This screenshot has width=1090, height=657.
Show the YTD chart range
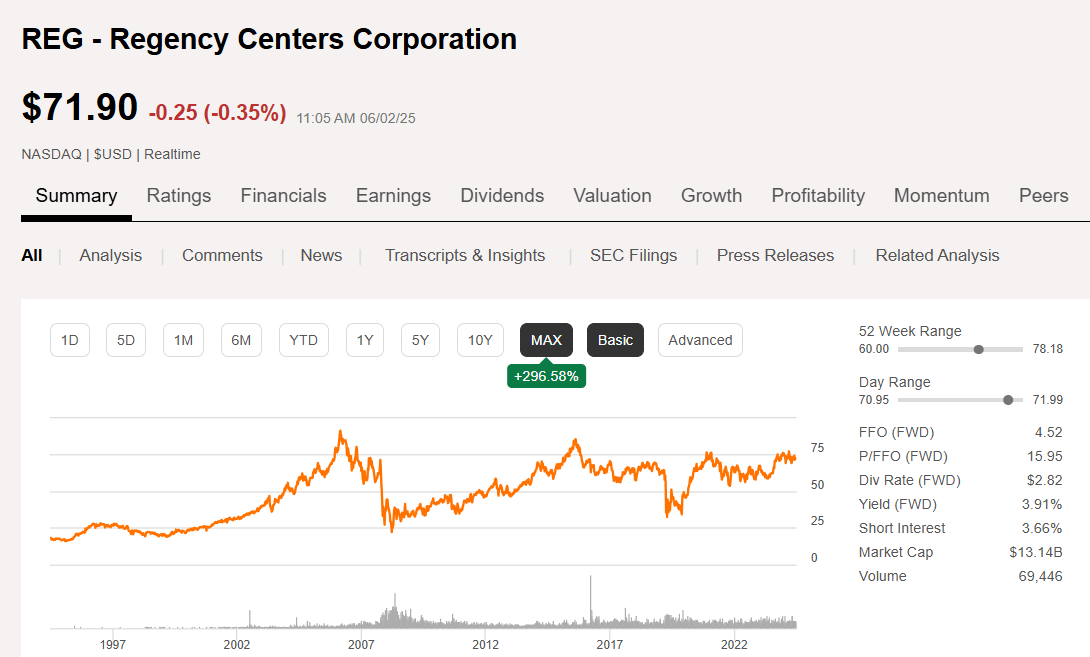(x=303, y=340)
